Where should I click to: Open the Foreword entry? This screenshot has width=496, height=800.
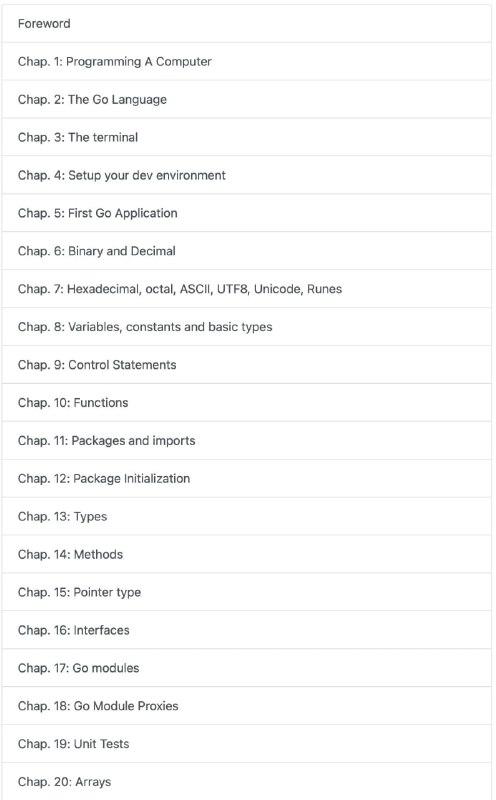click(x=246, y=23)
